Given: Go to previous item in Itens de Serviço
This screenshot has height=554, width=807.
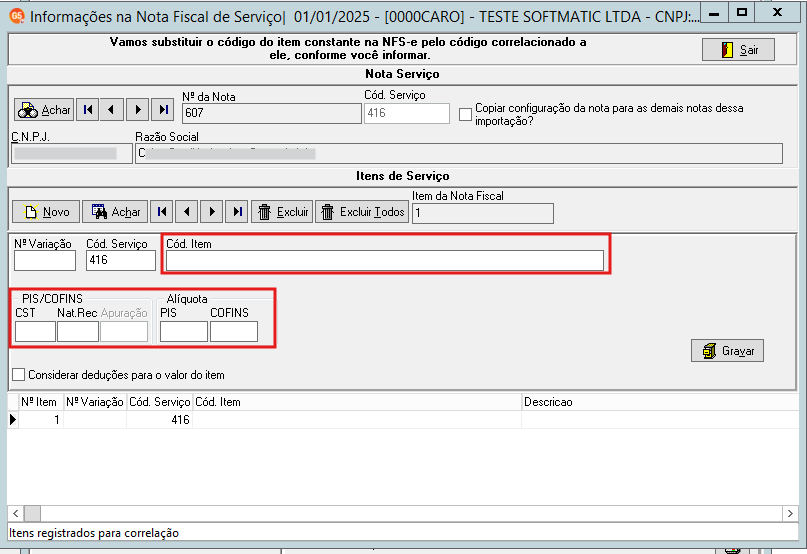Looking at the screenshot, I should 187,212.
